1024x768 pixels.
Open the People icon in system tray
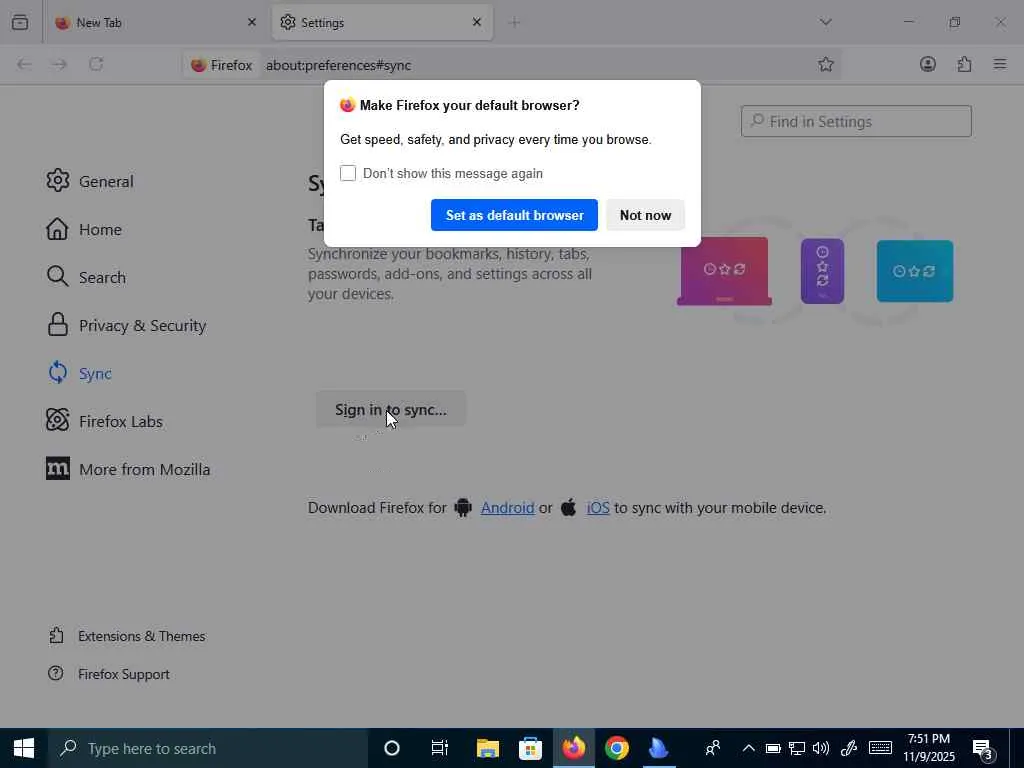712,748
